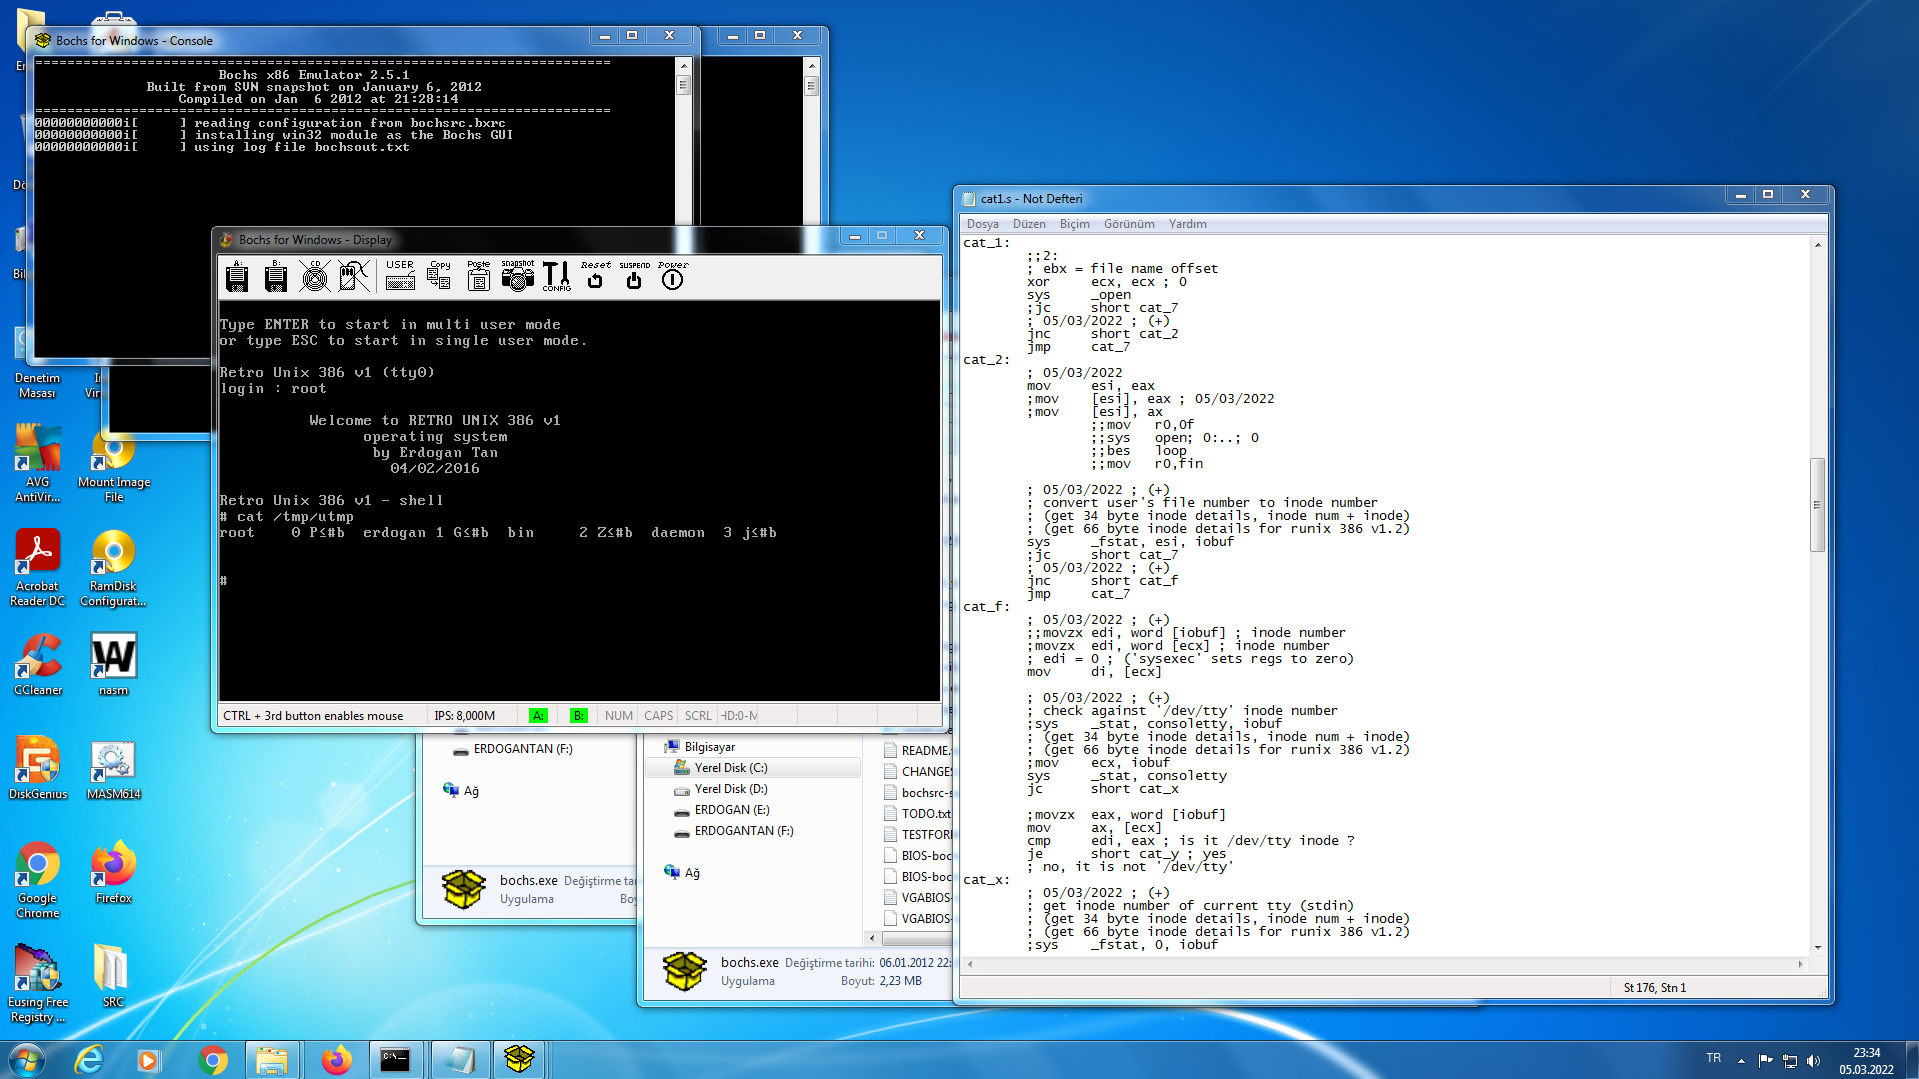Screen dimensions: 1919x1079
Task: Toggle the CD-ROM drive icon
Action: (315, 277)
